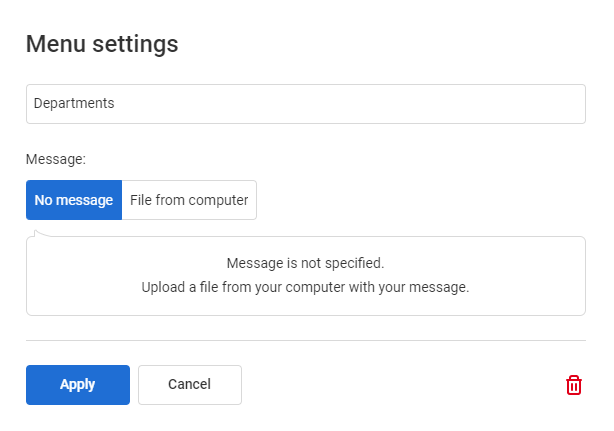Dismiss changes with the white Cancel button
This screenshot has height=431, width=614.
(190, 385)
